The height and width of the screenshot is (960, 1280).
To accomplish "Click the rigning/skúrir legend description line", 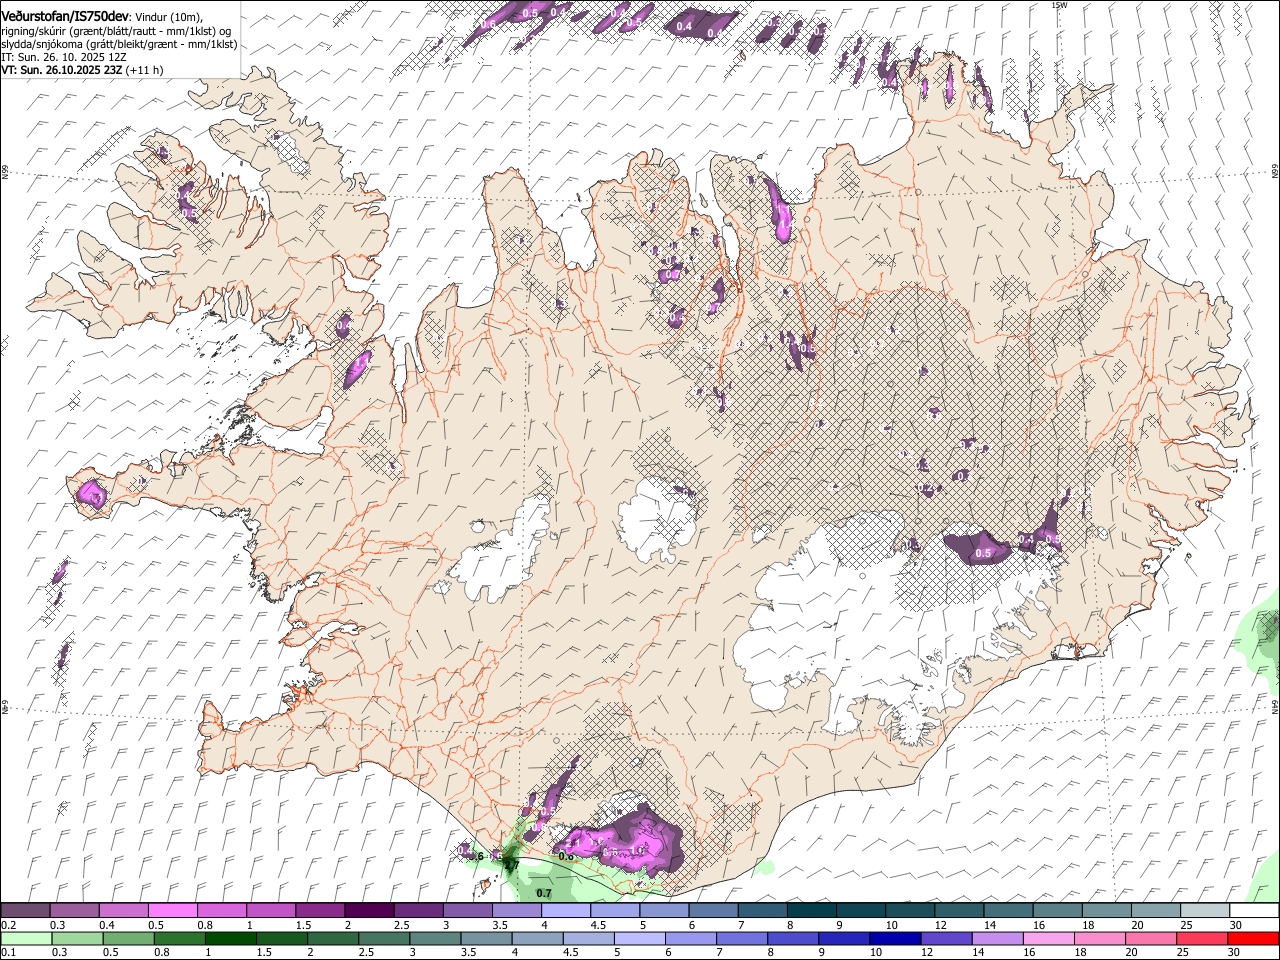I will coord(116,31).
